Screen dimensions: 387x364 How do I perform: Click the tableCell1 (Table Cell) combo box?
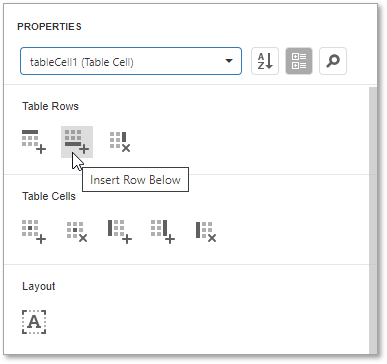pos(131,61)
